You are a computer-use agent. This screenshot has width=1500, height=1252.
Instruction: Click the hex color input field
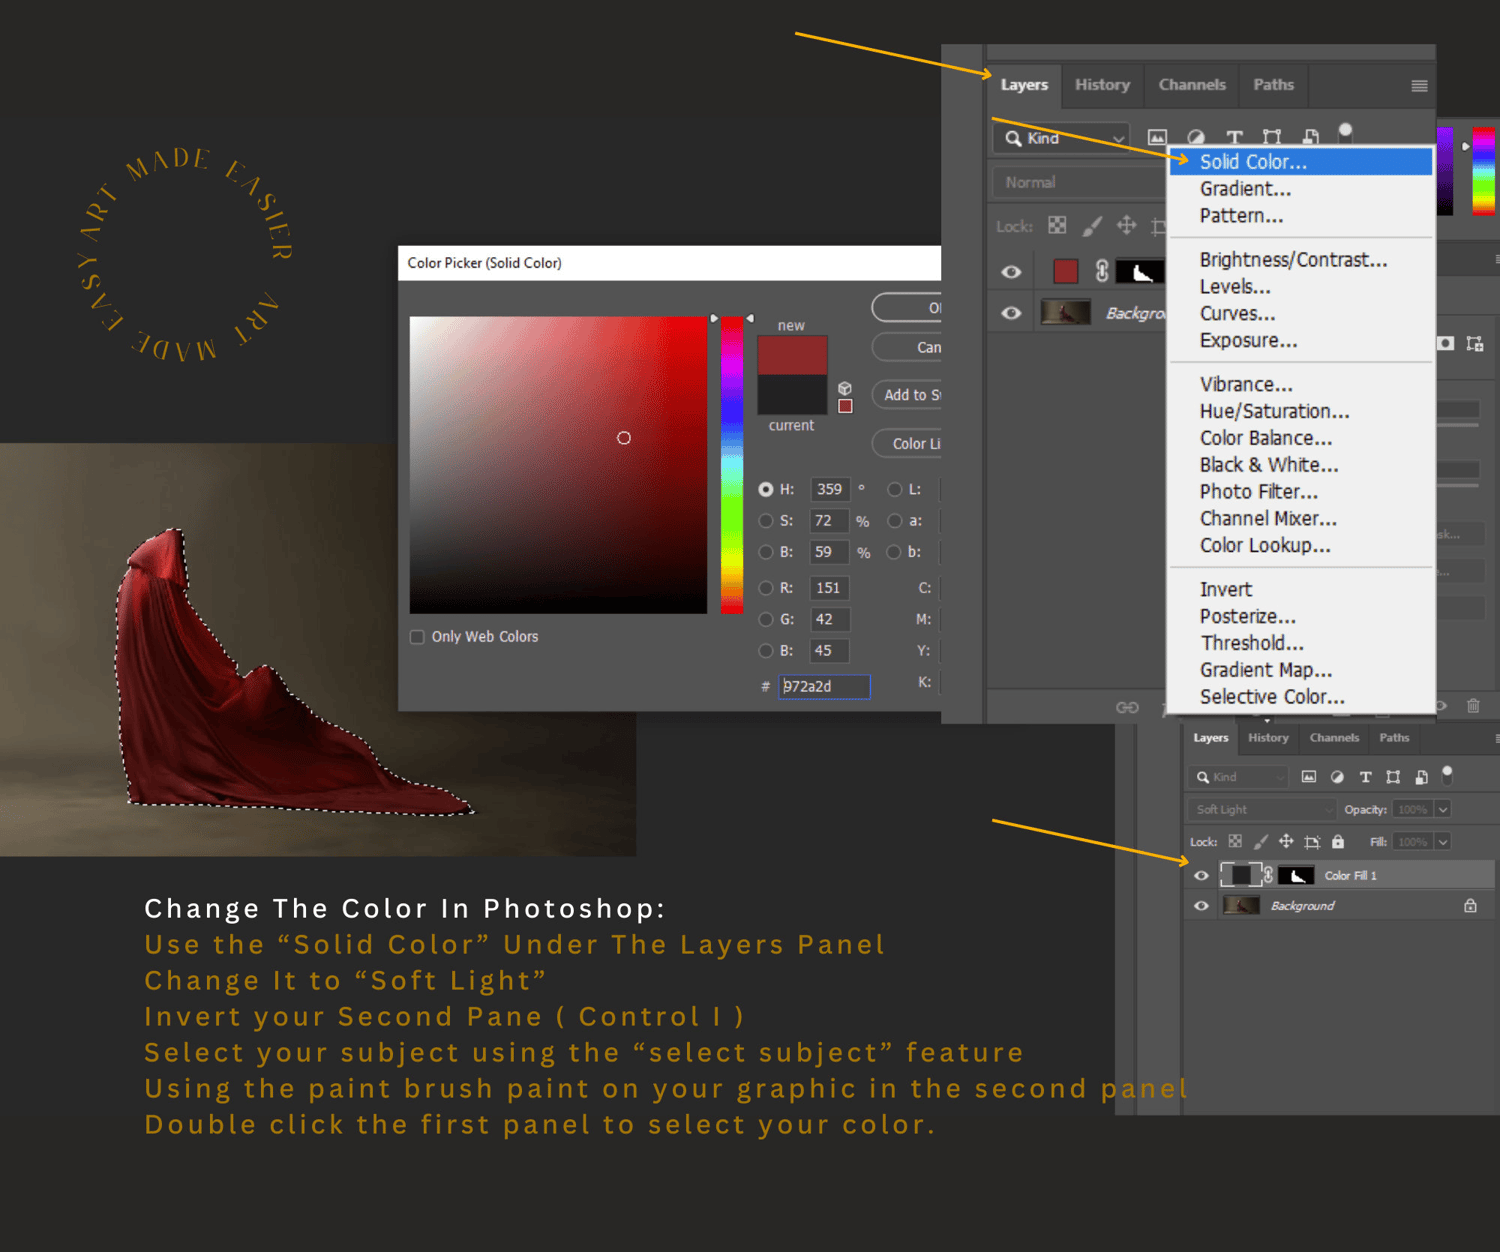pyautogui.click(x=824, y=686)
